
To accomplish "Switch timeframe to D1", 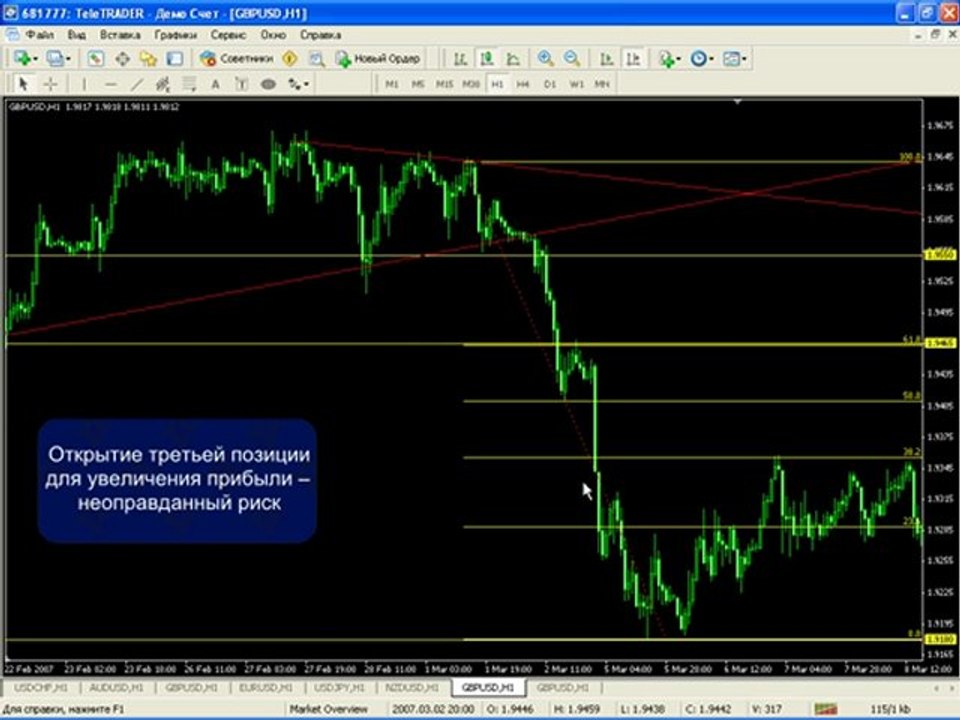I will [x=550, y=84].
